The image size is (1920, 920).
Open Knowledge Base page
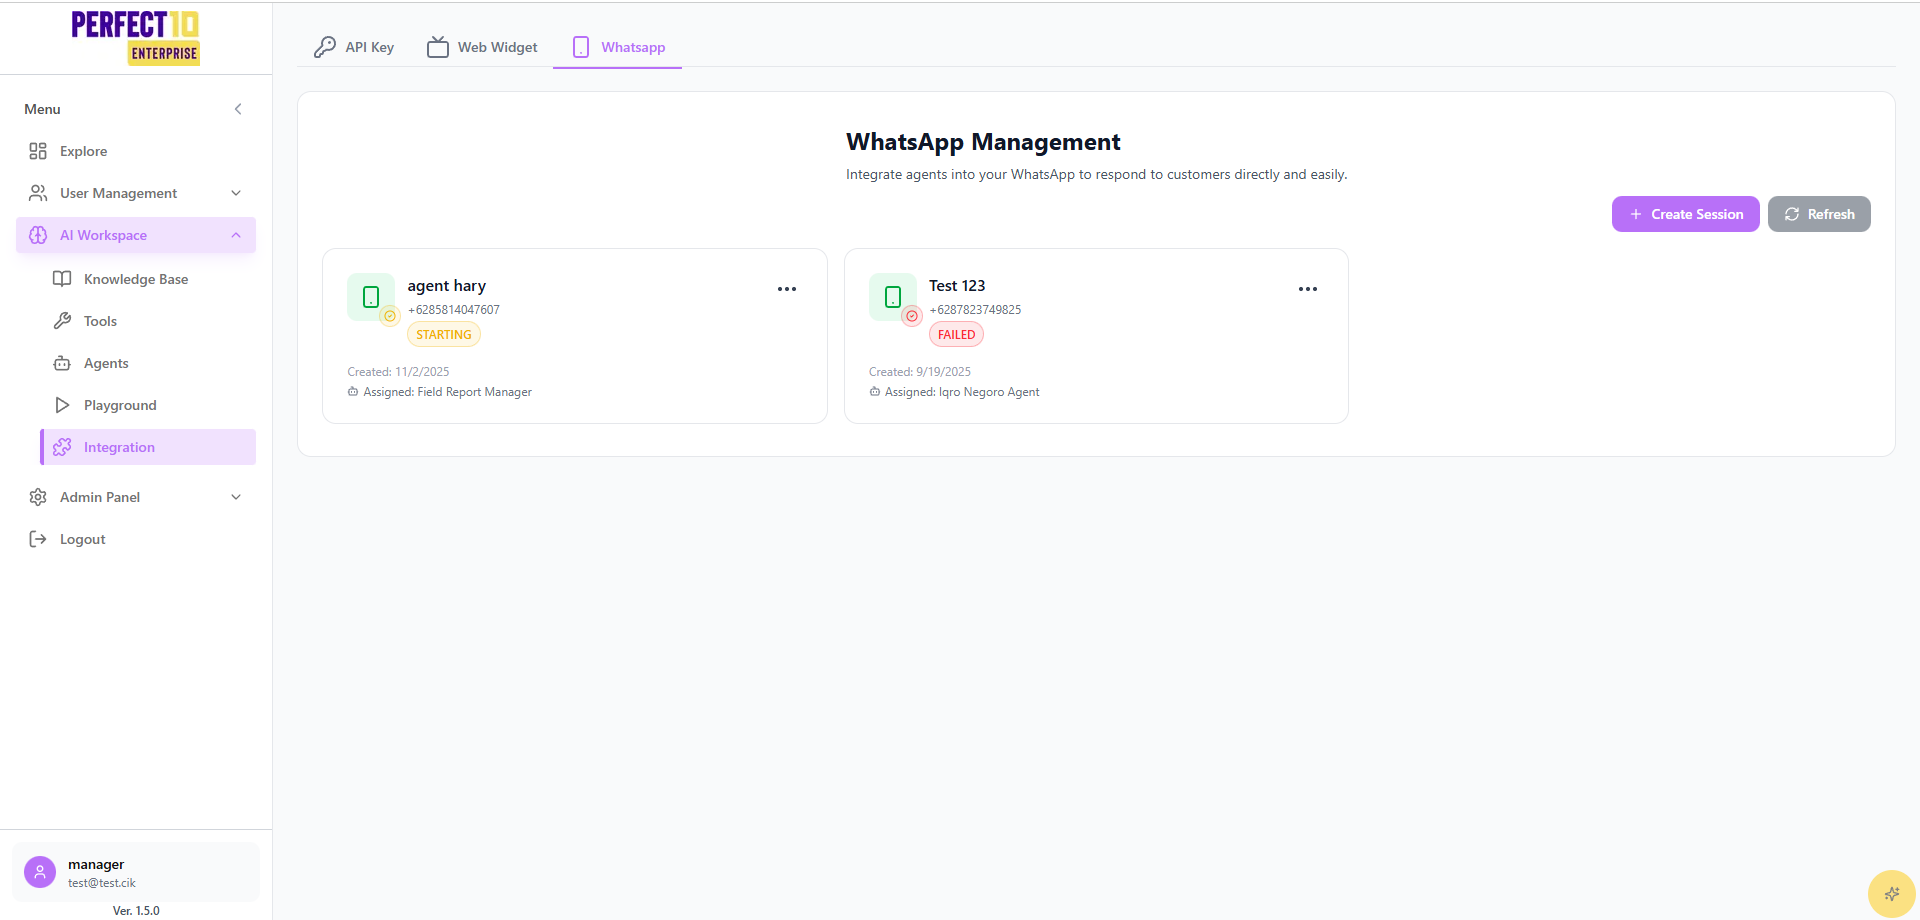[x=148, y=279]
